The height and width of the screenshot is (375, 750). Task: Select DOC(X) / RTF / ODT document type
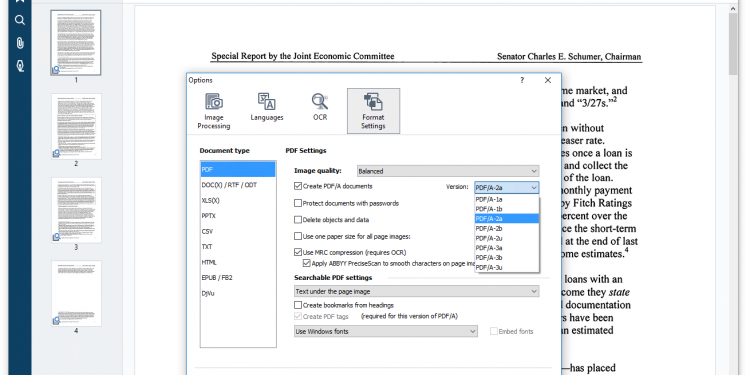click(238, 185)
